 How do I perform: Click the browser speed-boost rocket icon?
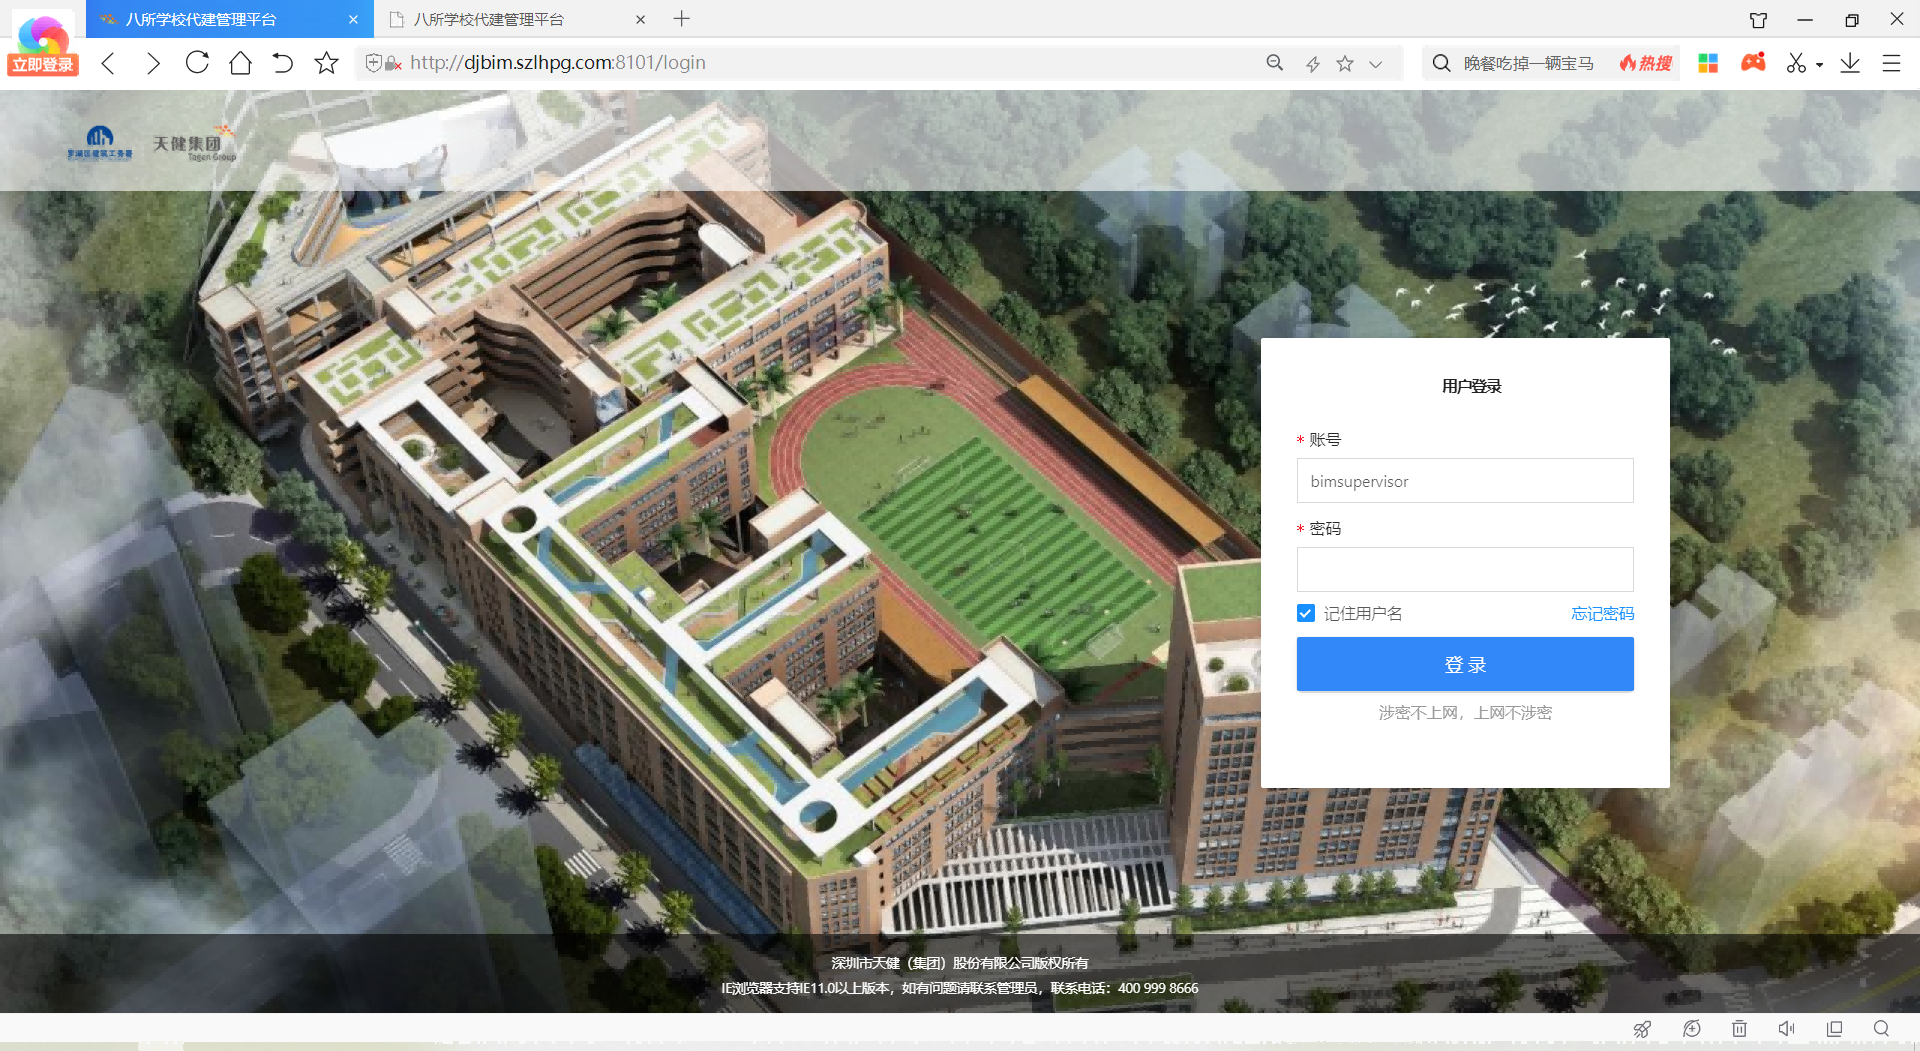[1642, 1029]
